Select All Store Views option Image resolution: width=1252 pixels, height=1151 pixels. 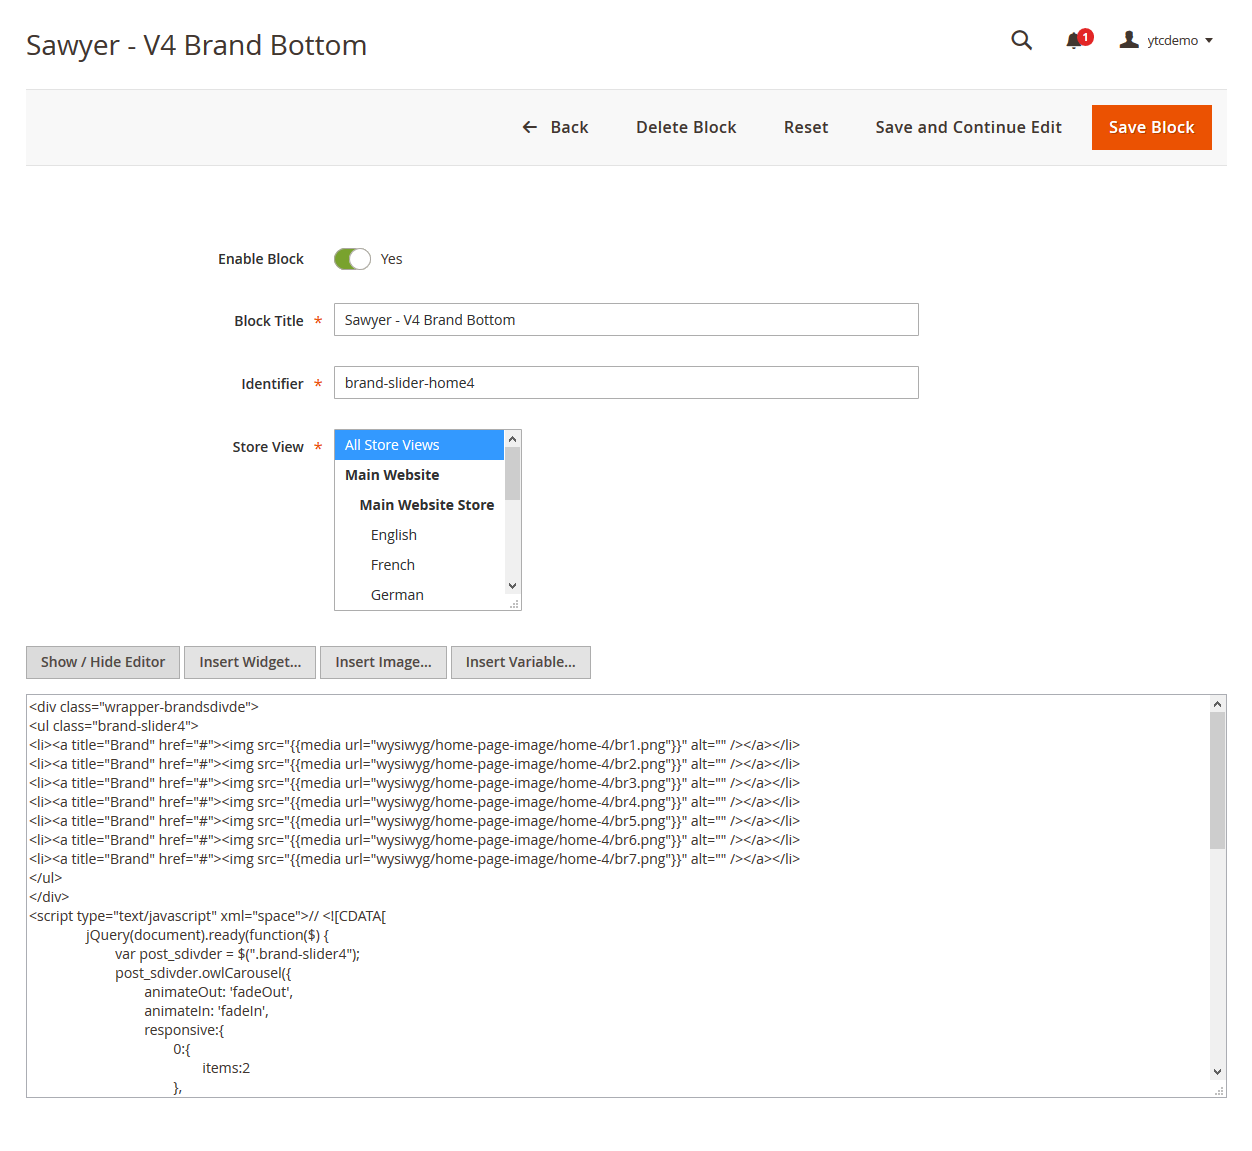[419, 445]
